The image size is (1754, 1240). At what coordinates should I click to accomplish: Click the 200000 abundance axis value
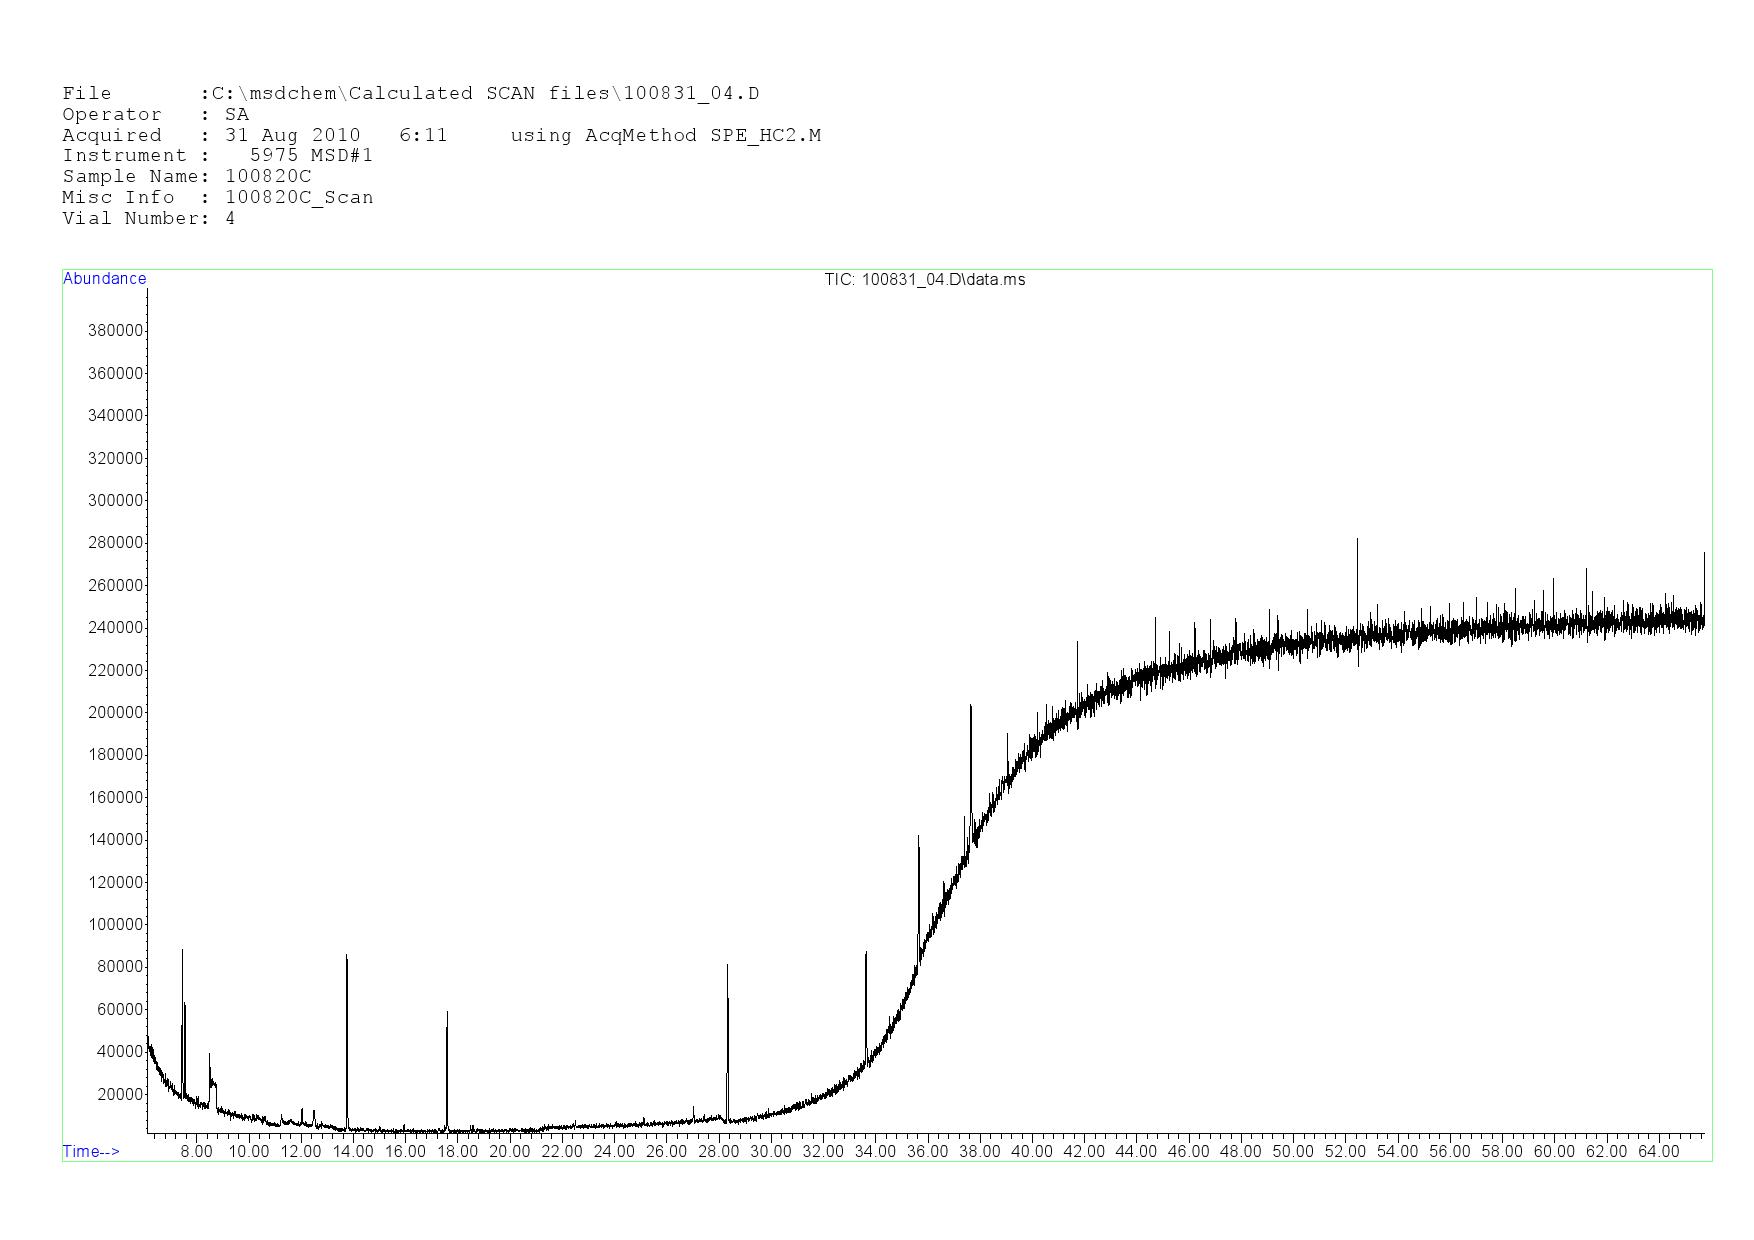click(x=115, y=713)
